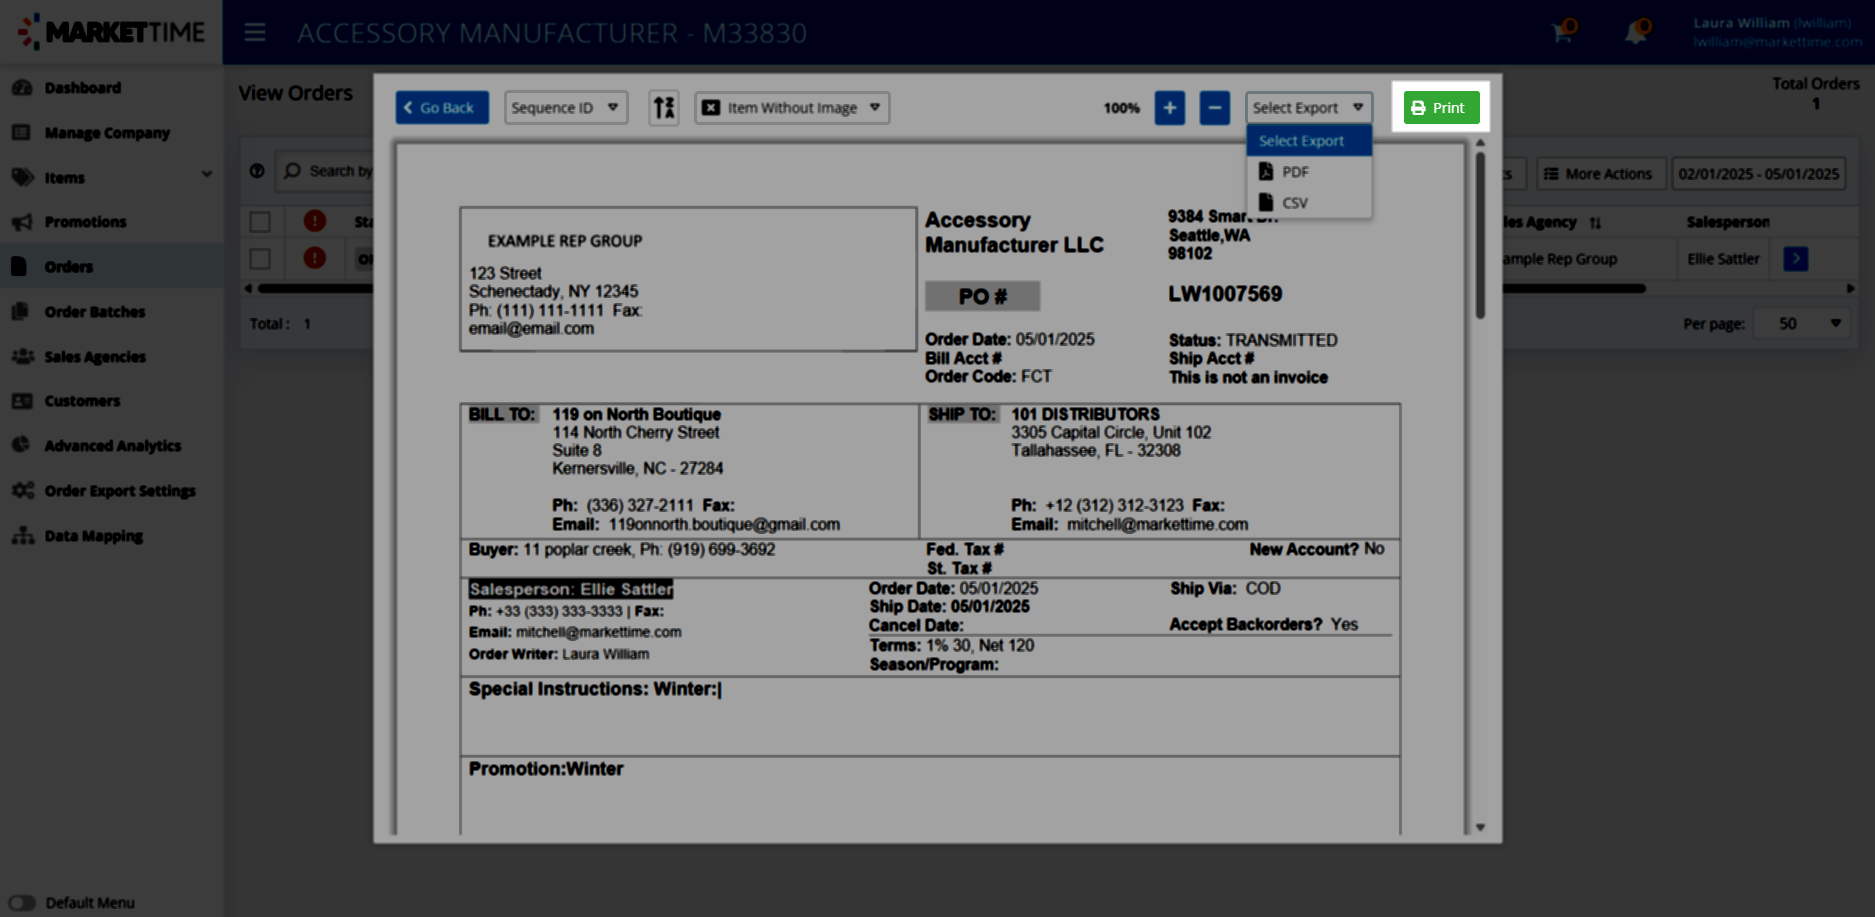1875x917 pixels.
Task: Click the Salesperson: Ellie Sattler label
Action: 571,589
